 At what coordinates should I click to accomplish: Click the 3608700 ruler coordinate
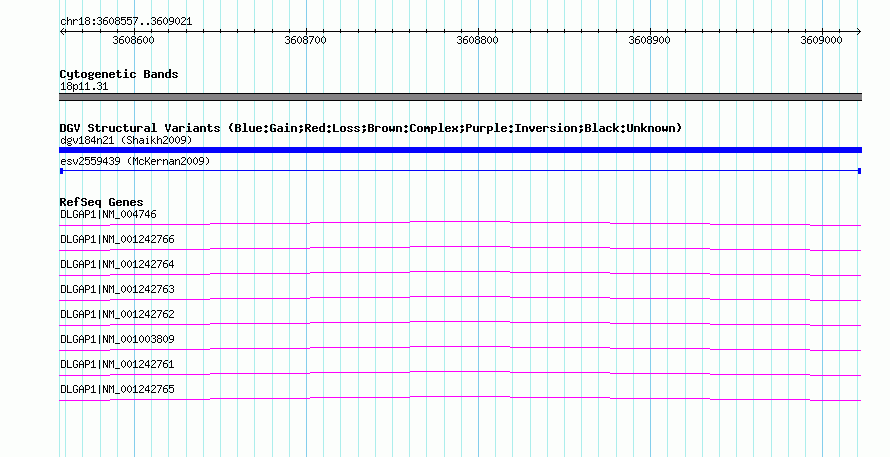click(x=305, y=40)
